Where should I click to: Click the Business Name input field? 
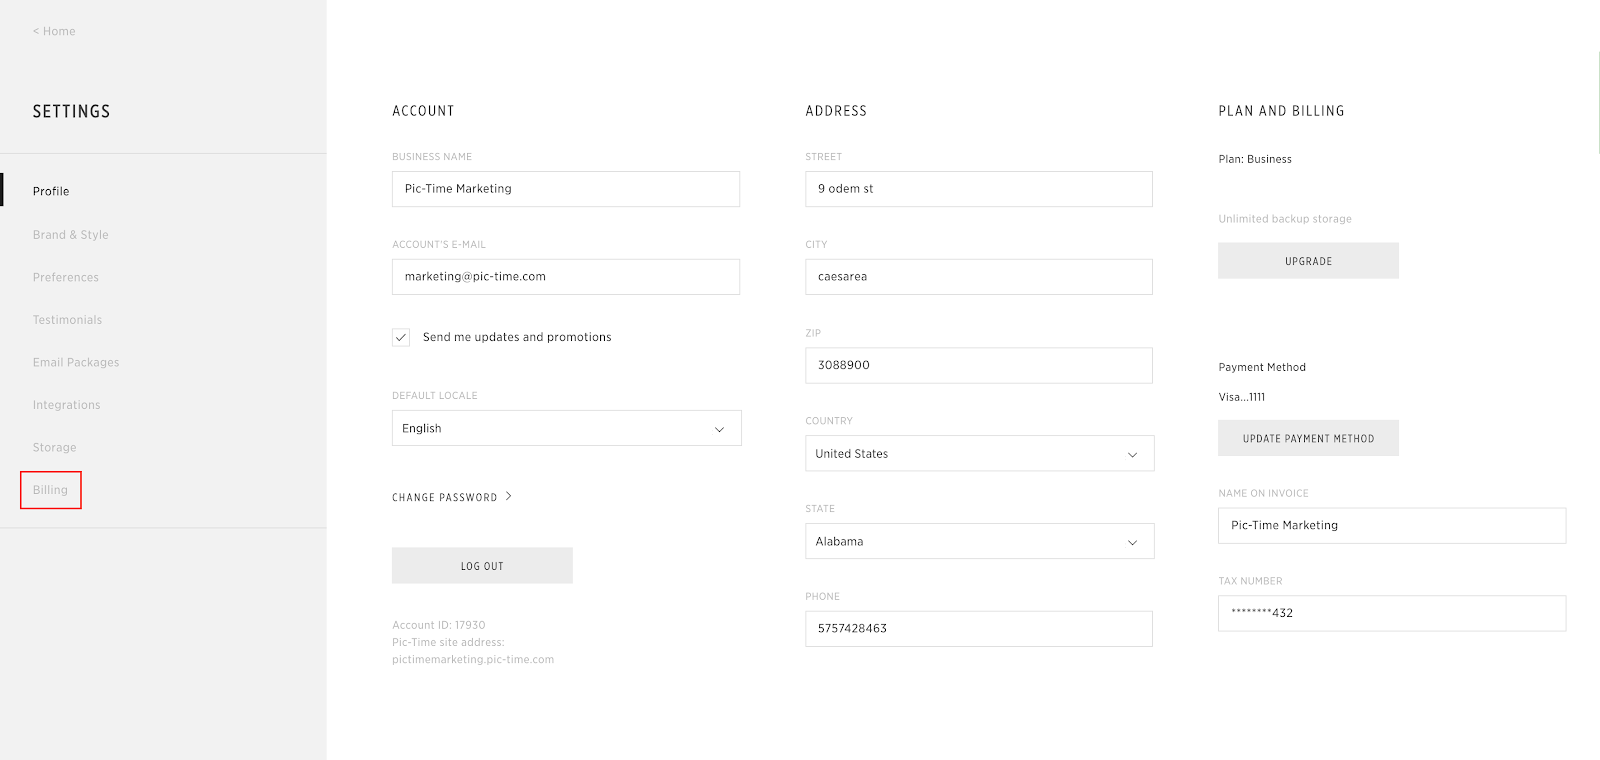[x=566, y=189]
